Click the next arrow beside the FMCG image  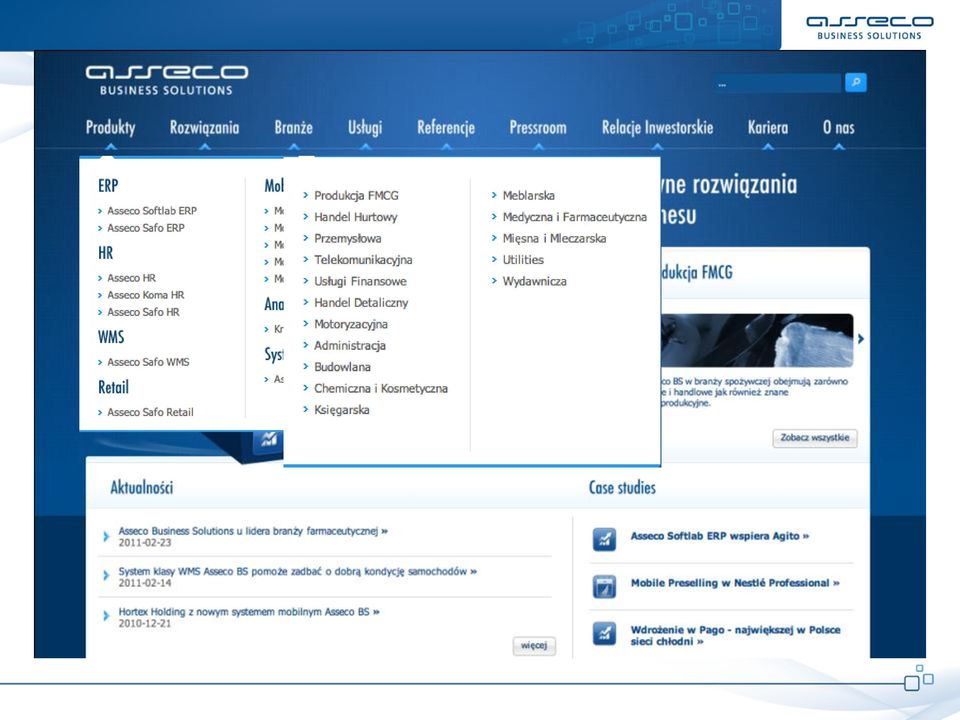[x=861, y=339]
